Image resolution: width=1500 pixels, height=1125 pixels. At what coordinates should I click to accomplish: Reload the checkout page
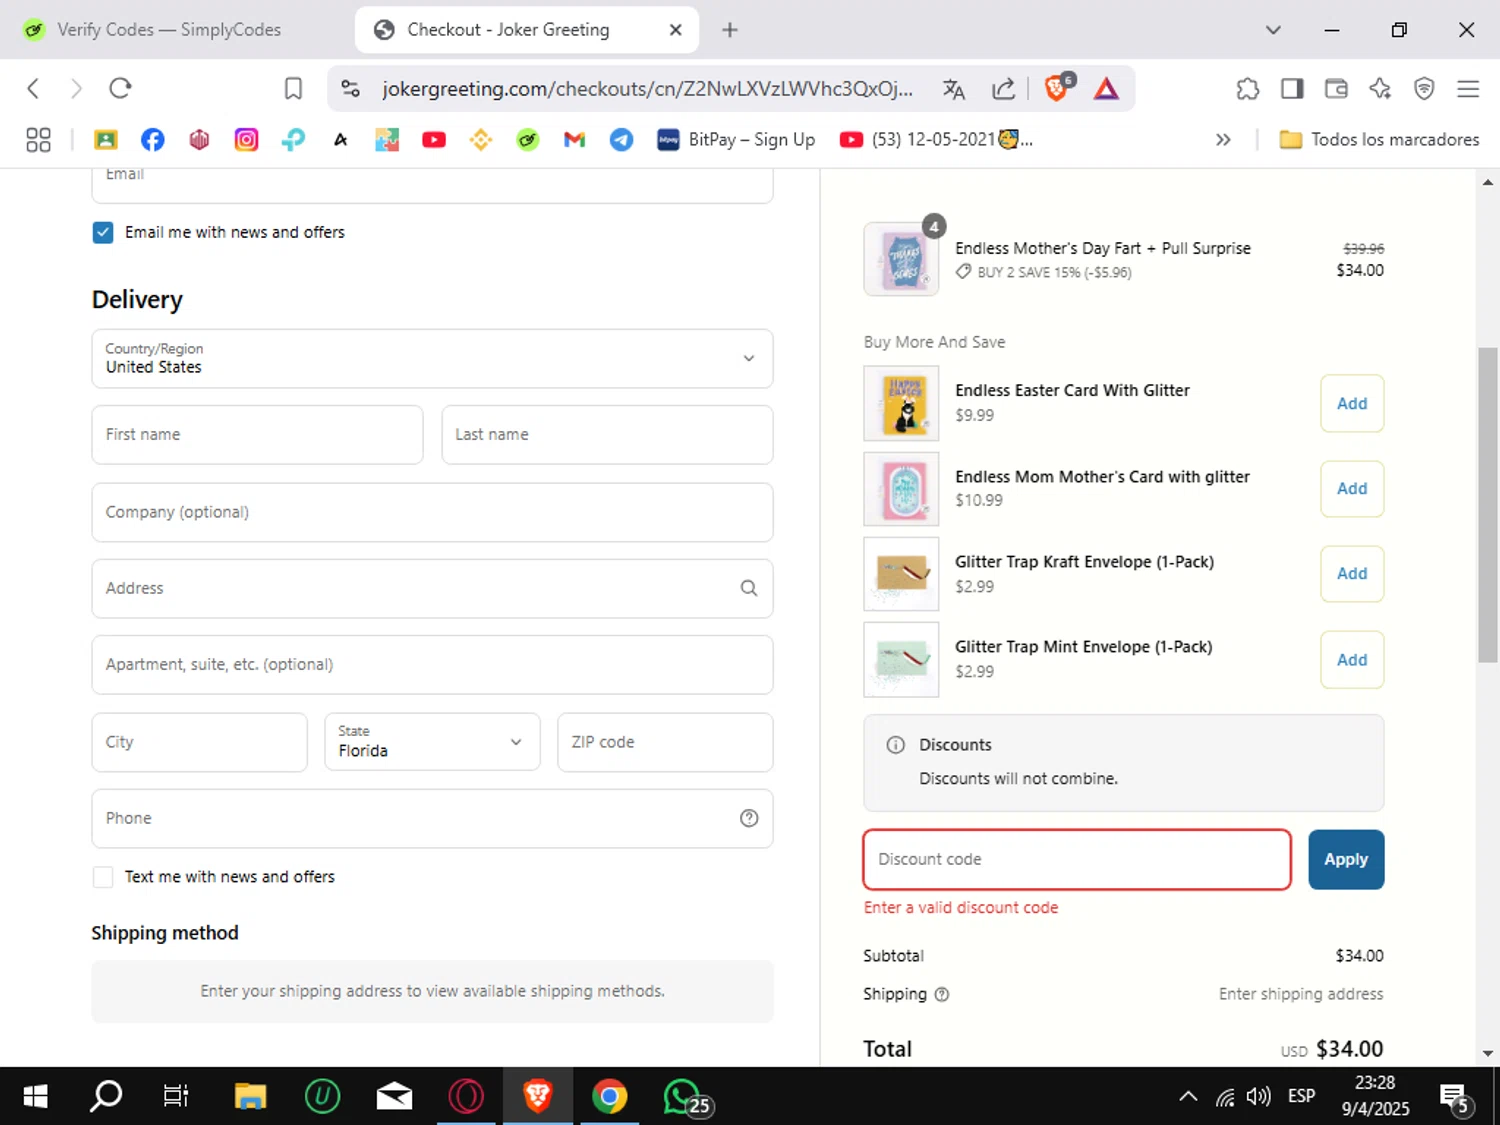click(120, 89)
